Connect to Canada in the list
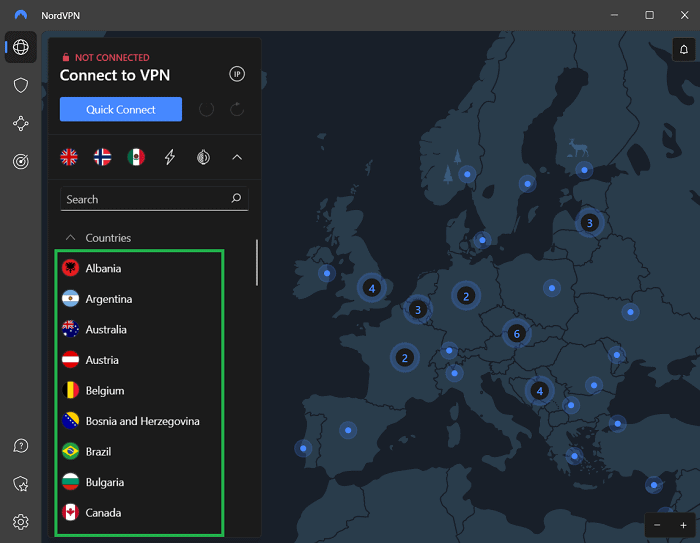Viewport: 700px width, 543px height. [103, 512]
